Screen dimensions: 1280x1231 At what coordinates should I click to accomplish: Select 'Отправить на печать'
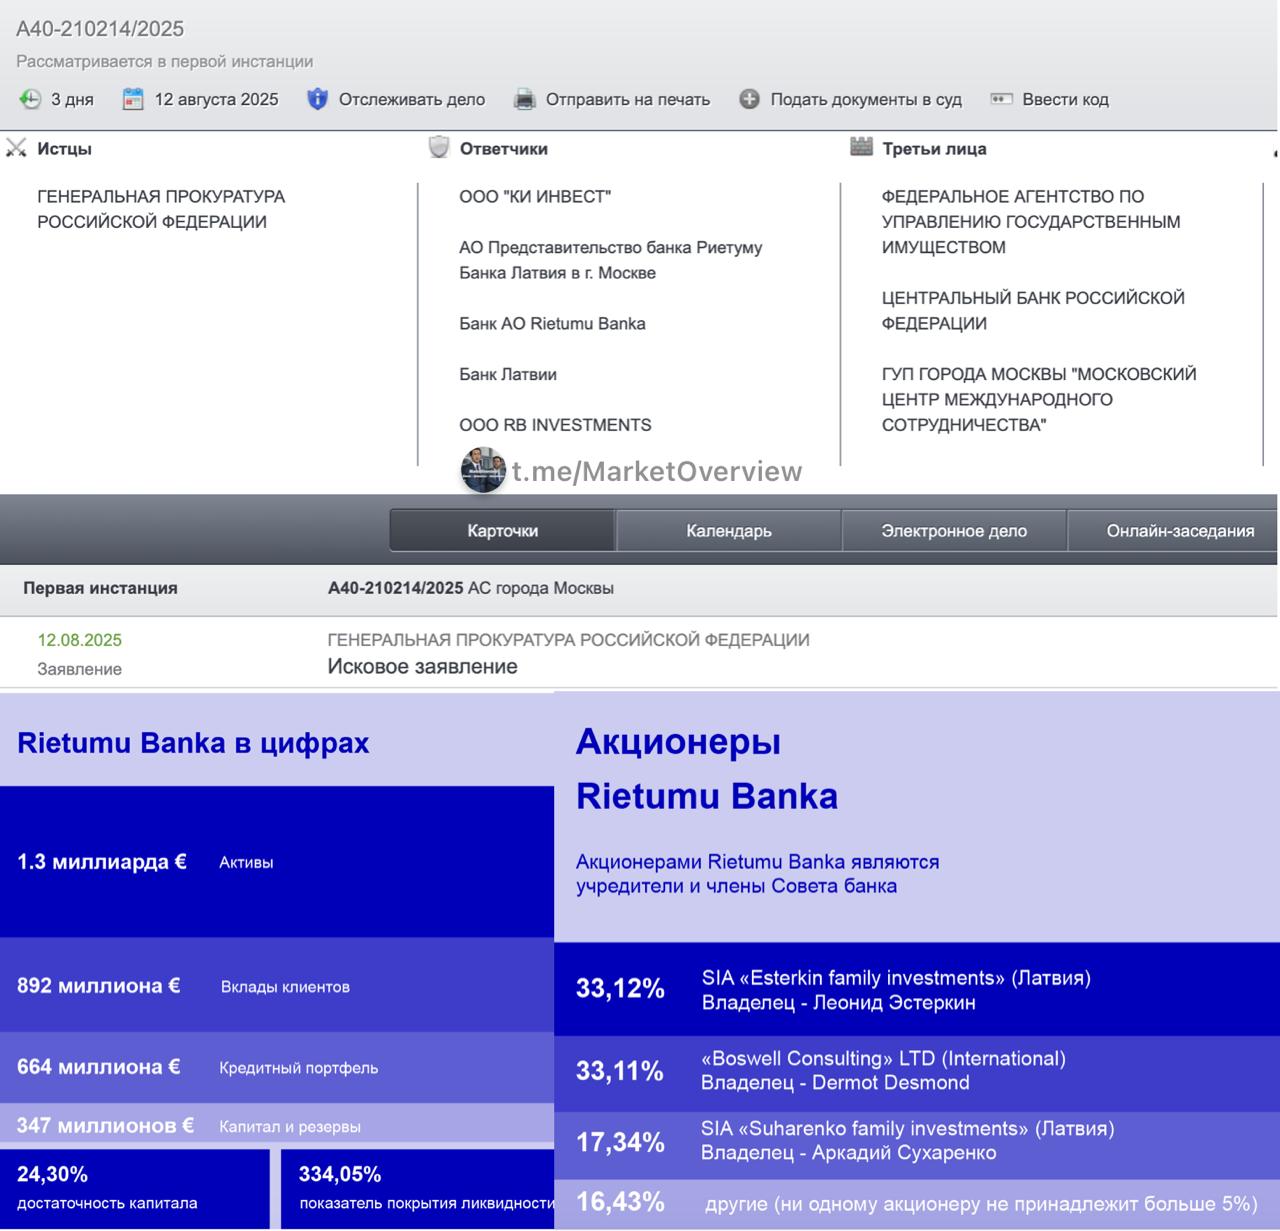click(628, 99)
